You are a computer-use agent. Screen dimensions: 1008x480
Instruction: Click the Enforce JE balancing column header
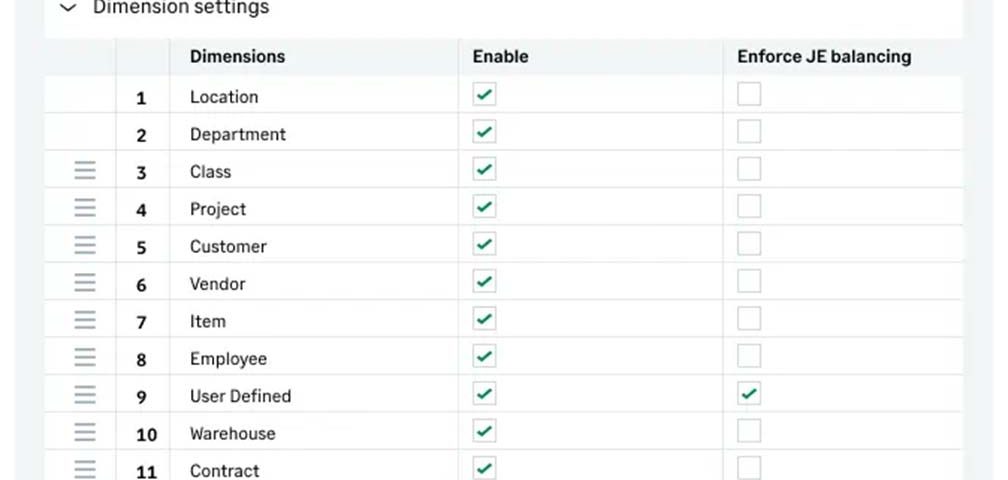point(824,57)
